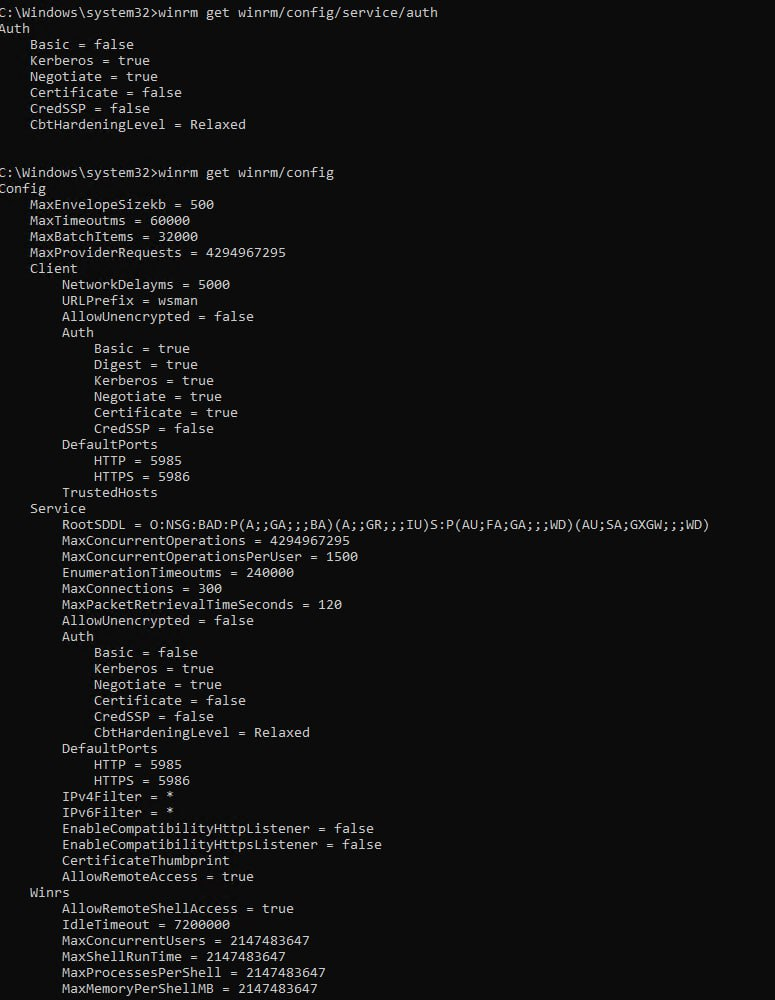
Task: Click the EnableCompatibilityHttpsListener = false line
Action: [x=222, y=844]
